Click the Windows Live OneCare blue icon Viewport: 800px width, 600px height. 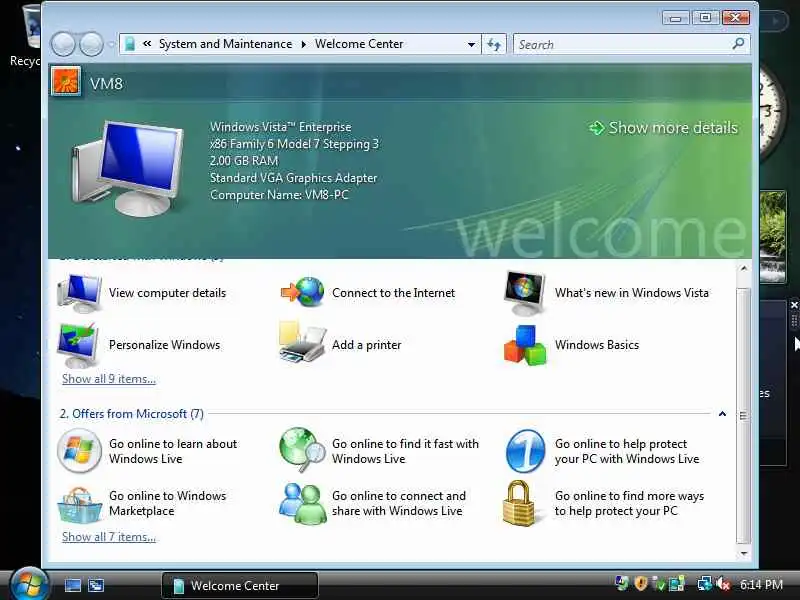526,451
